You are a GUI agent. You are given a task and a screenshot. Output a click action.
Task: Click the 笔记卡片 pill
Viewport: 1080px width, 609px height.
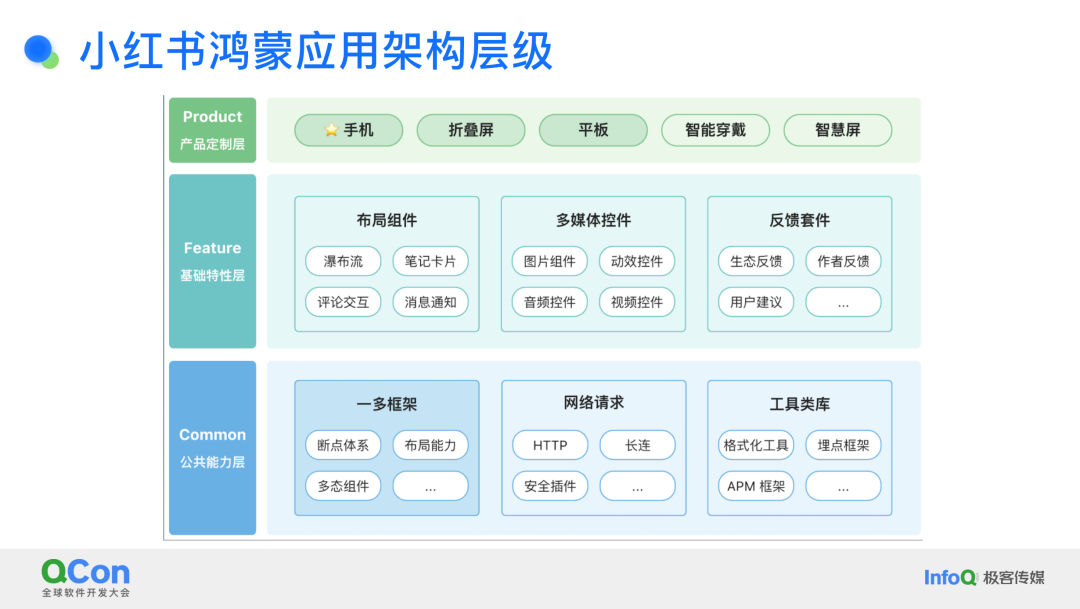click(x=430, y=261)
